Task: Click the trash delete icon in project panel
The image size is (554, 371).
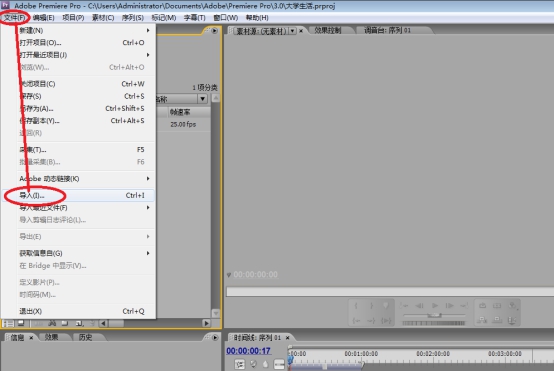Action: pos(92,323)
